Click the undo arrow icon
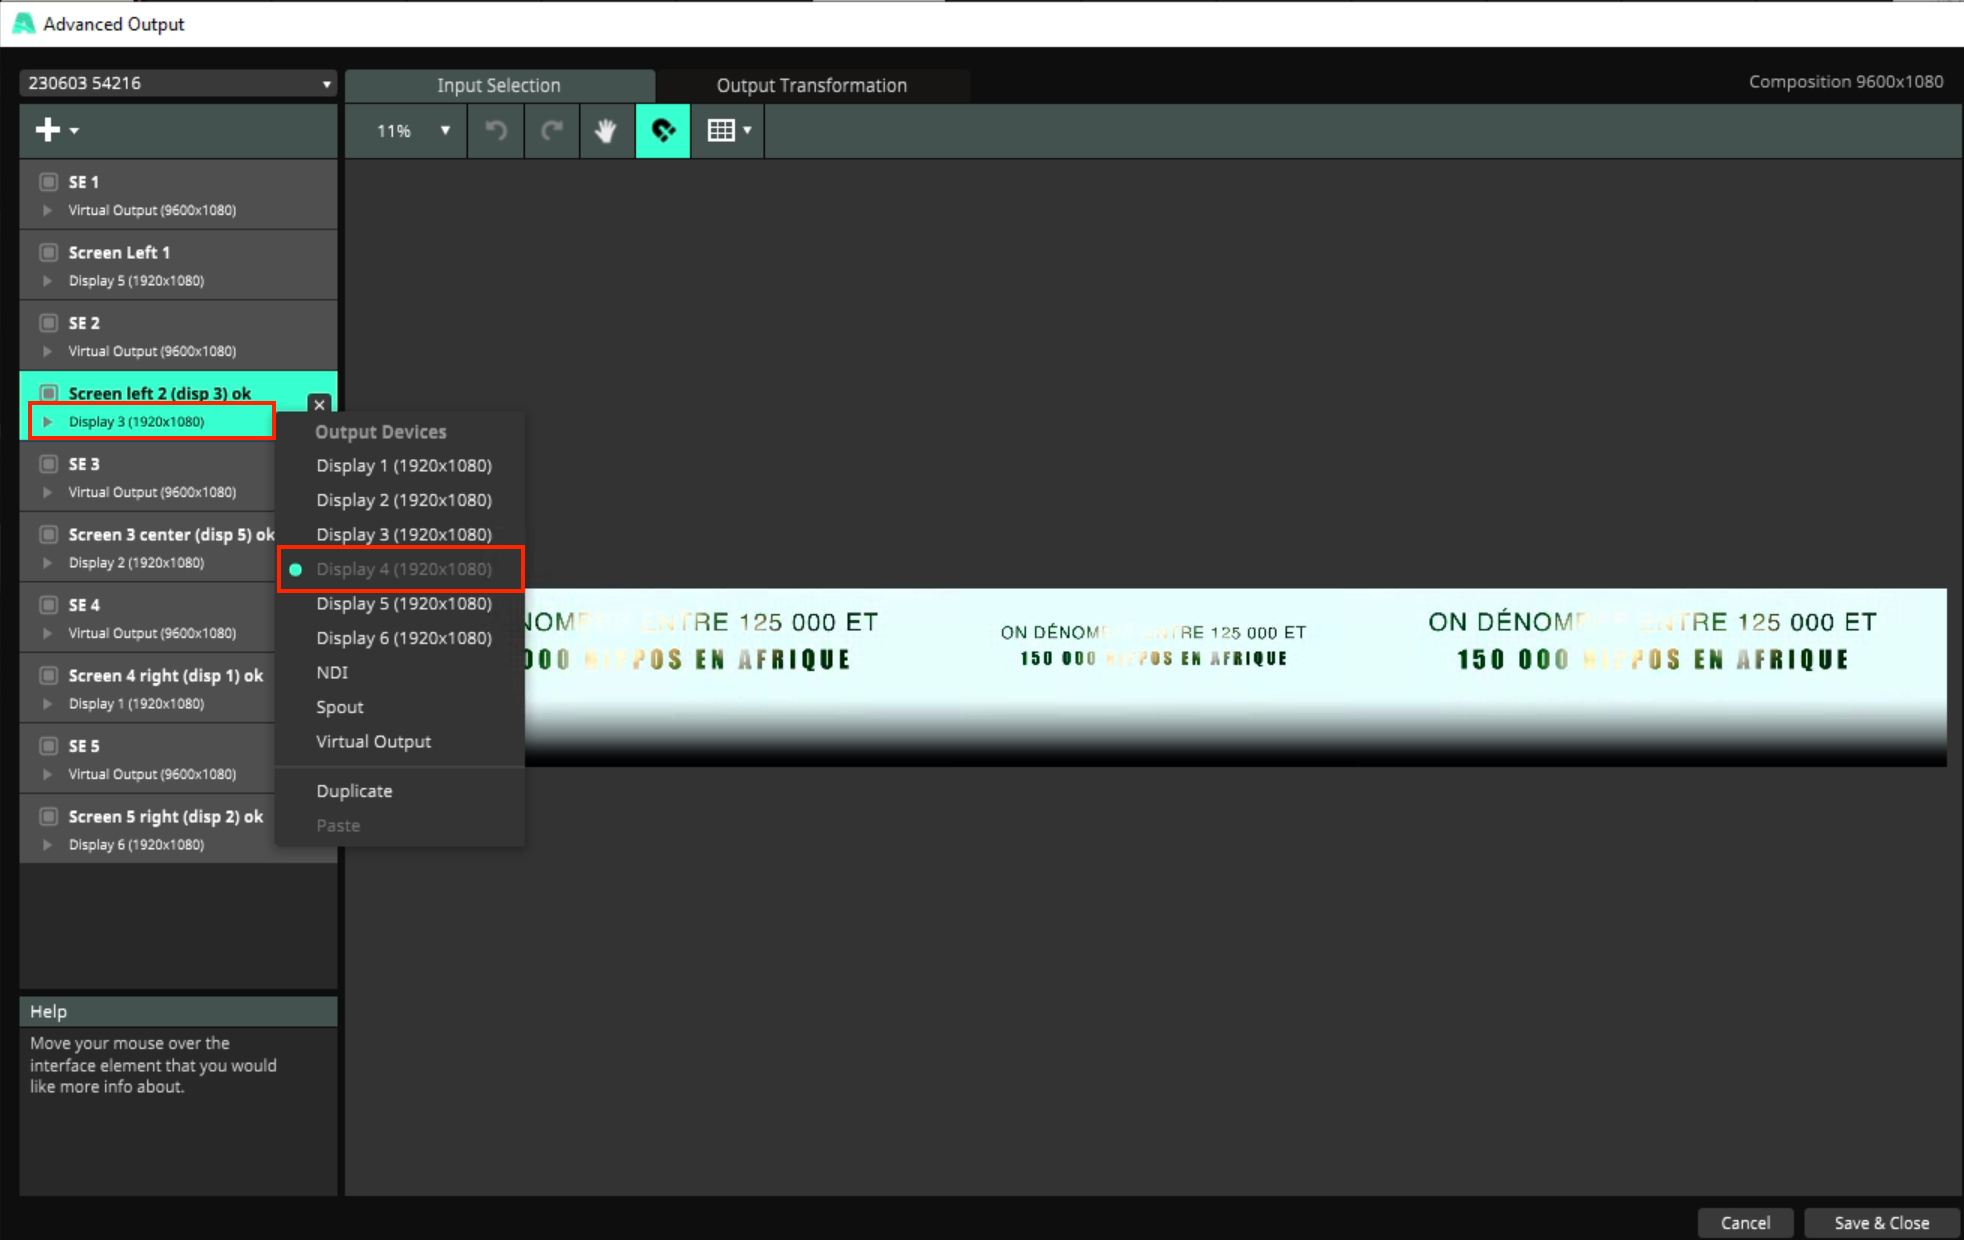The image size is (1964, 1240). [496, 130]
